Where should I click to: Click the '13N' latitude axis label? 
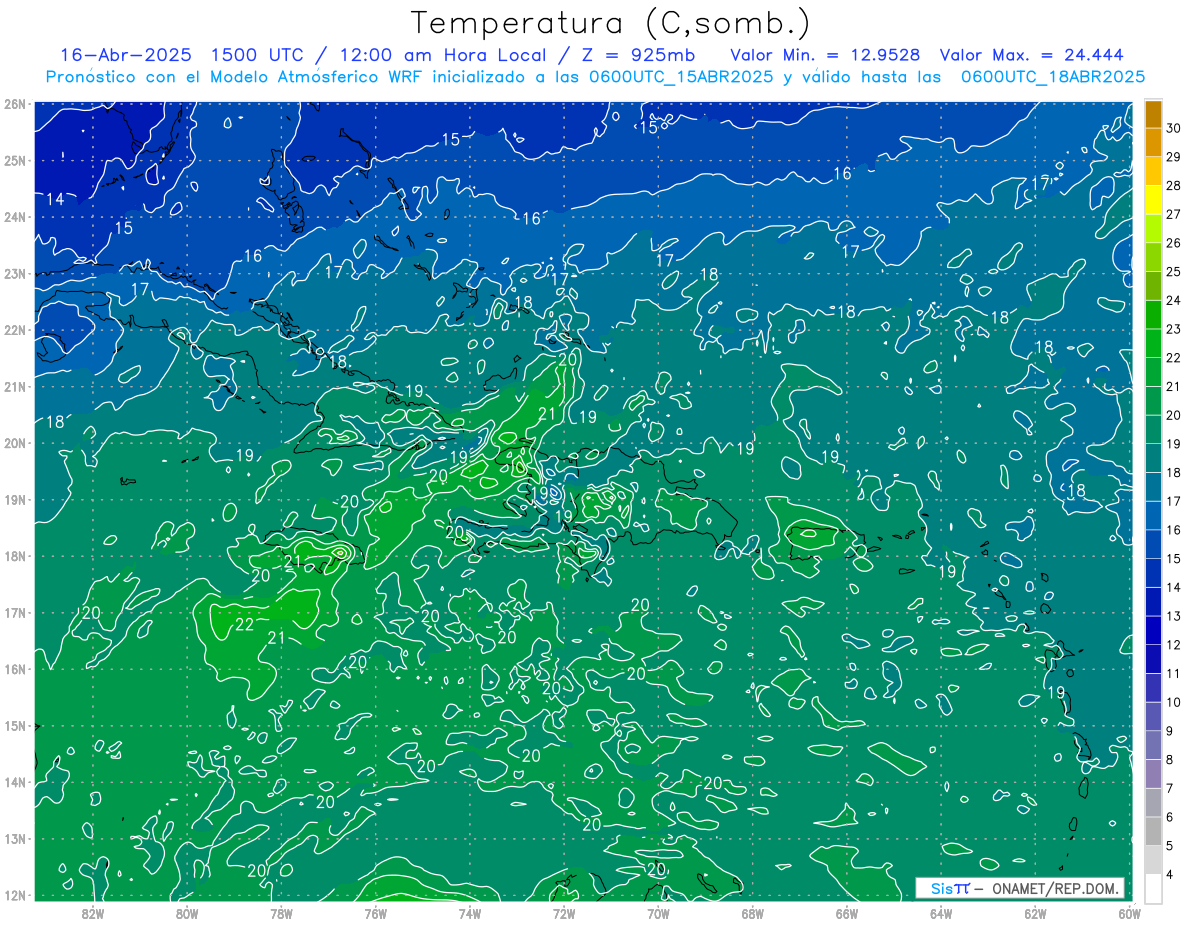[15, 839]
